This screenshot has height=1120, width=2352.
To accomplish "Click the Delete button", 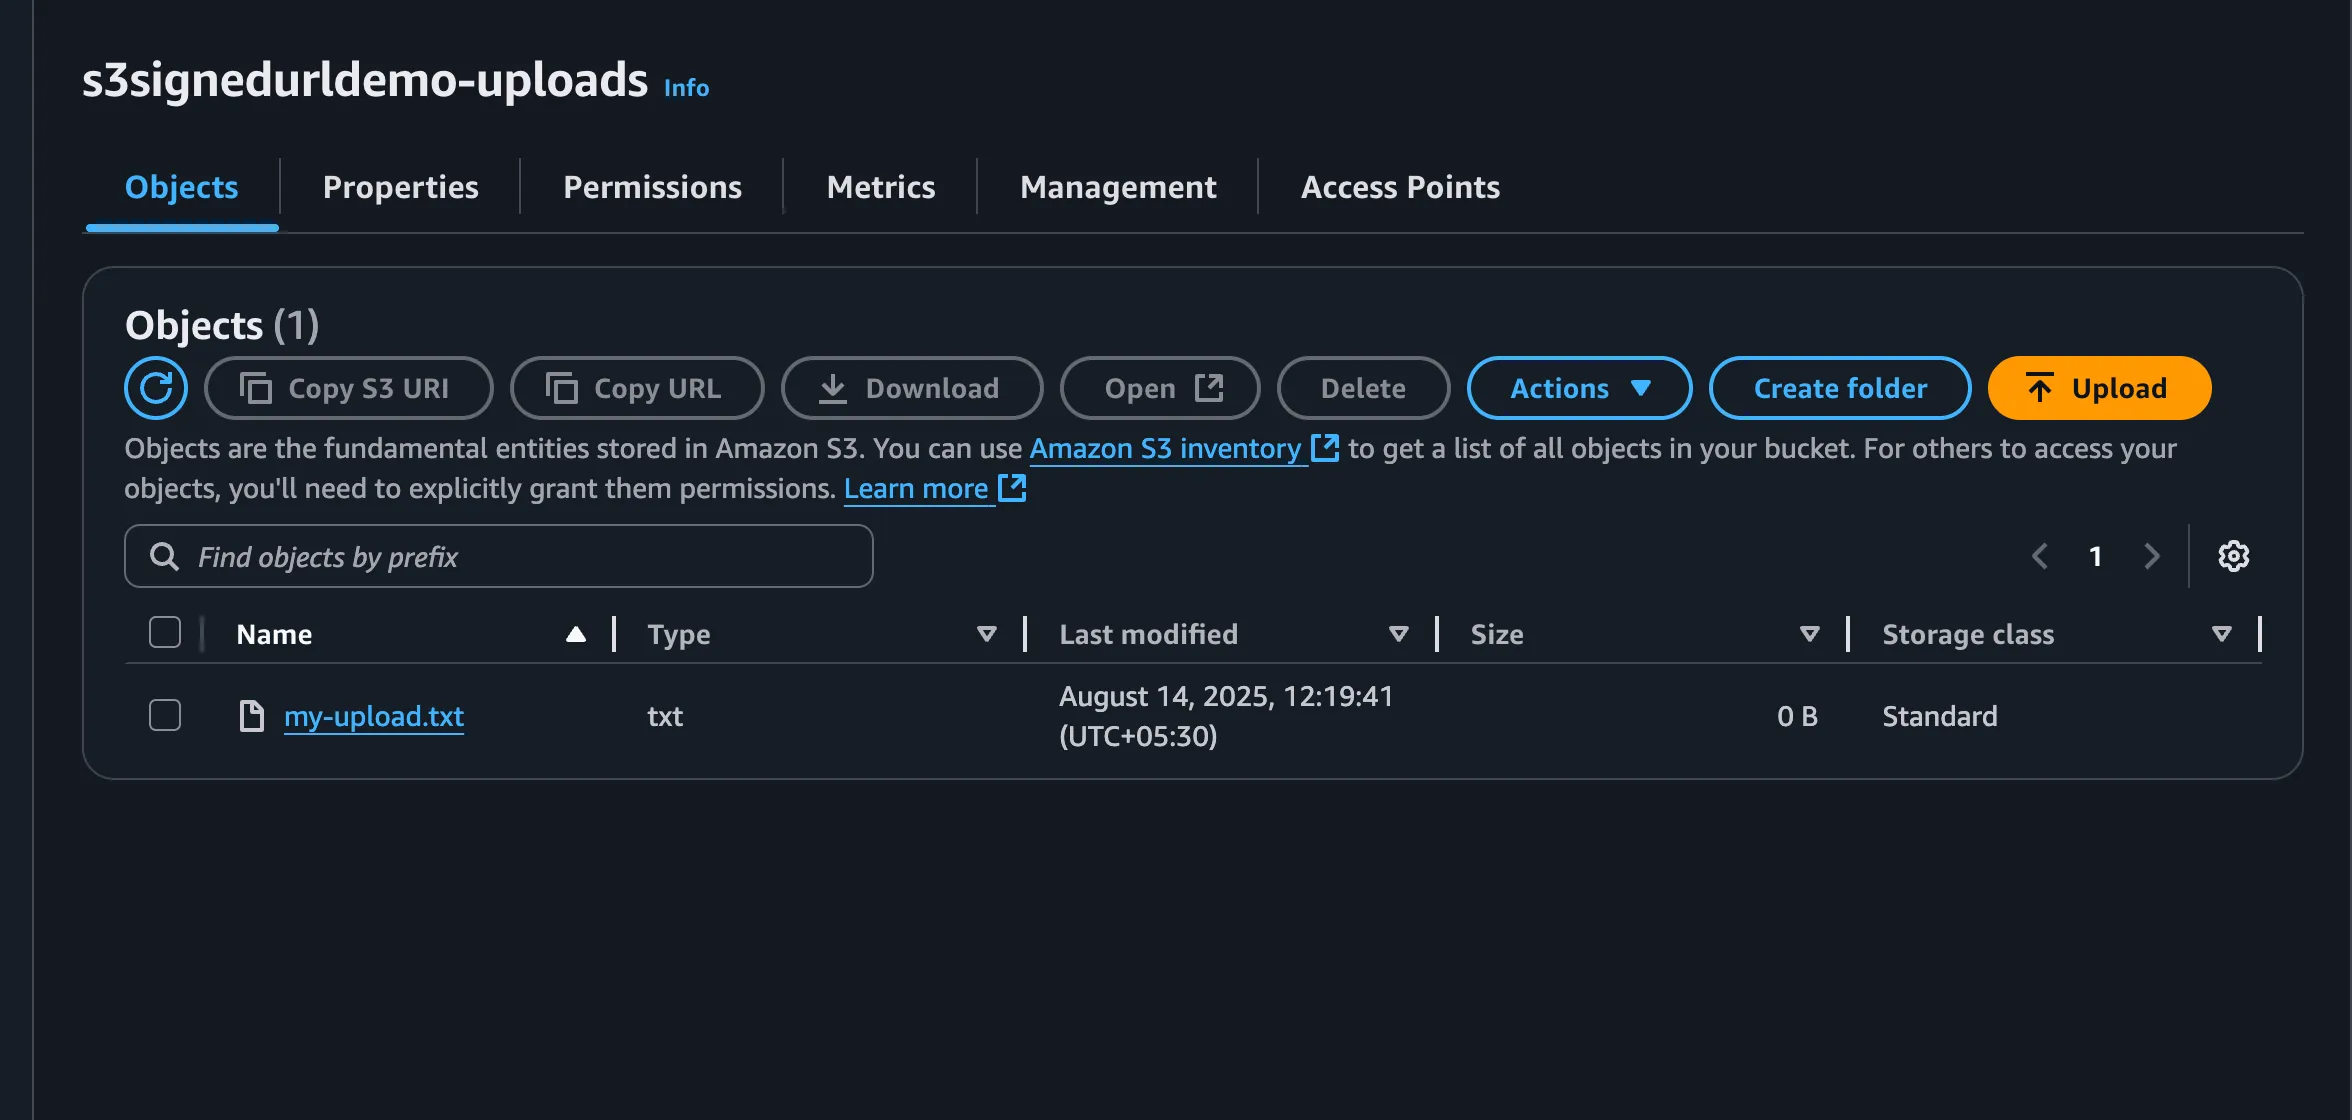I will point(1363,388).
